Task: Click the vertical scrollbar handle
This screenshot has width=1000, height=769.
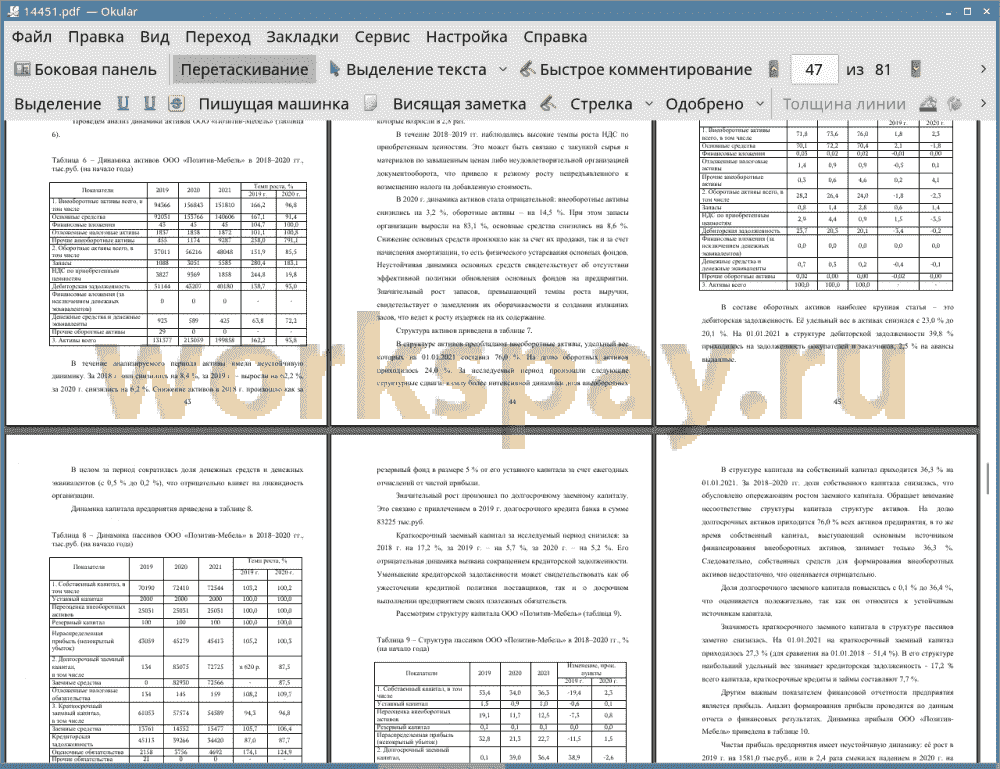Action: pos(989,478)
